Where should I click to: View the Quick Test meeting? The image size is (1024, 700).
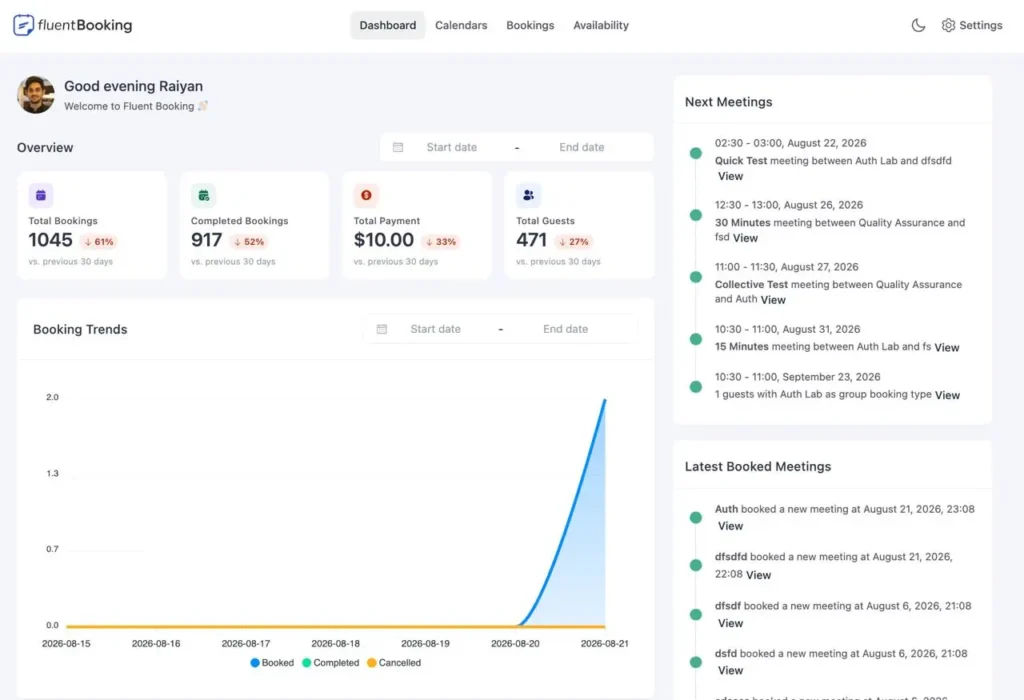tap(730, 176)
